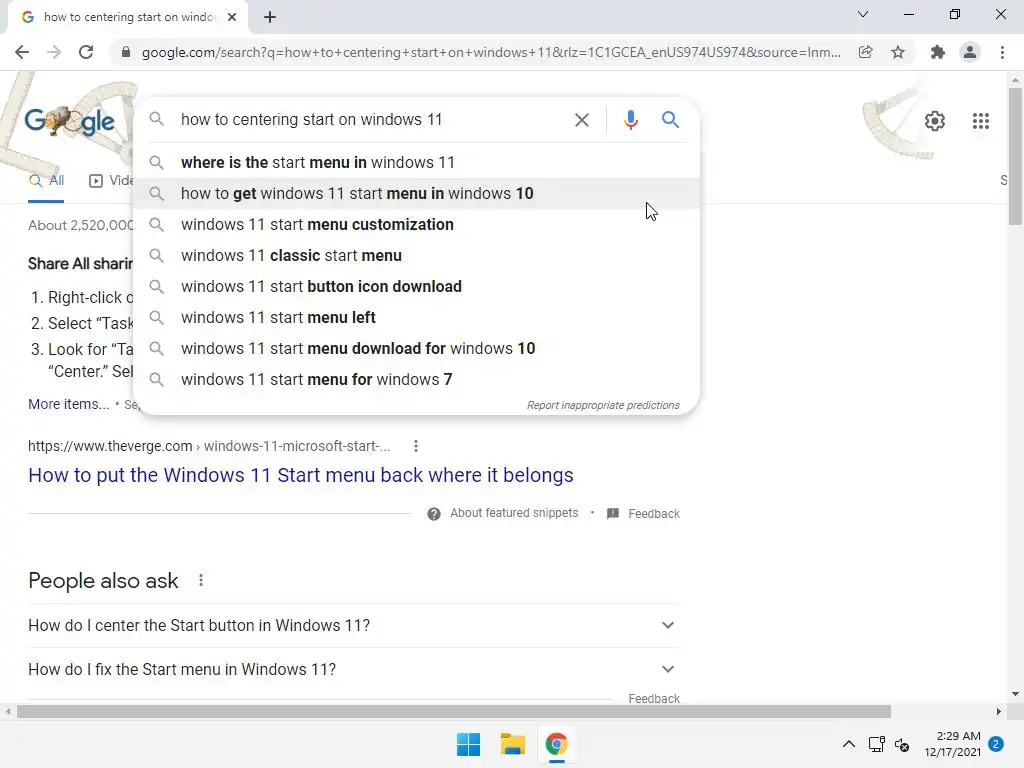Open the Windows Start button on the taskbar
This screenshot has height=768, width=1024.
tap(468, 744)
